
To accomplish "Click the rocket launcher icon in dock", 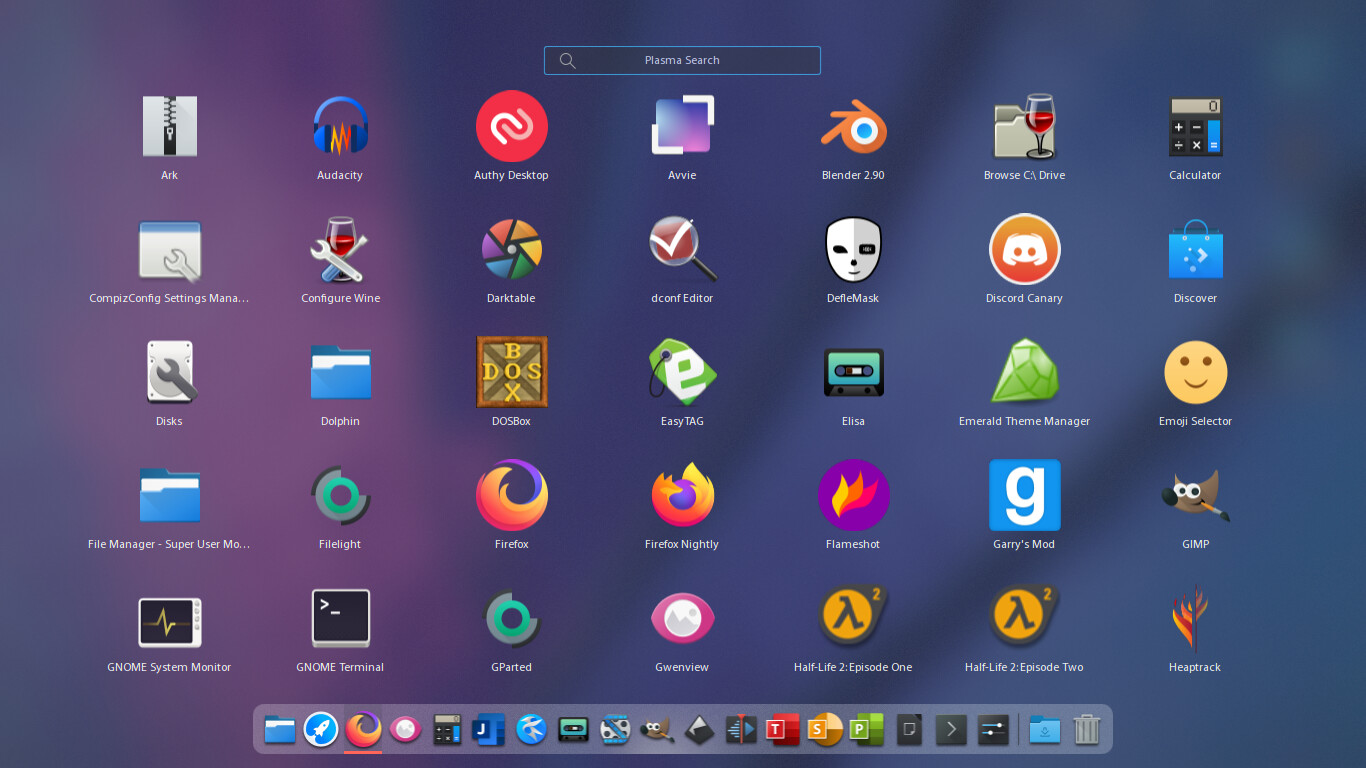I will click(321, 730).
